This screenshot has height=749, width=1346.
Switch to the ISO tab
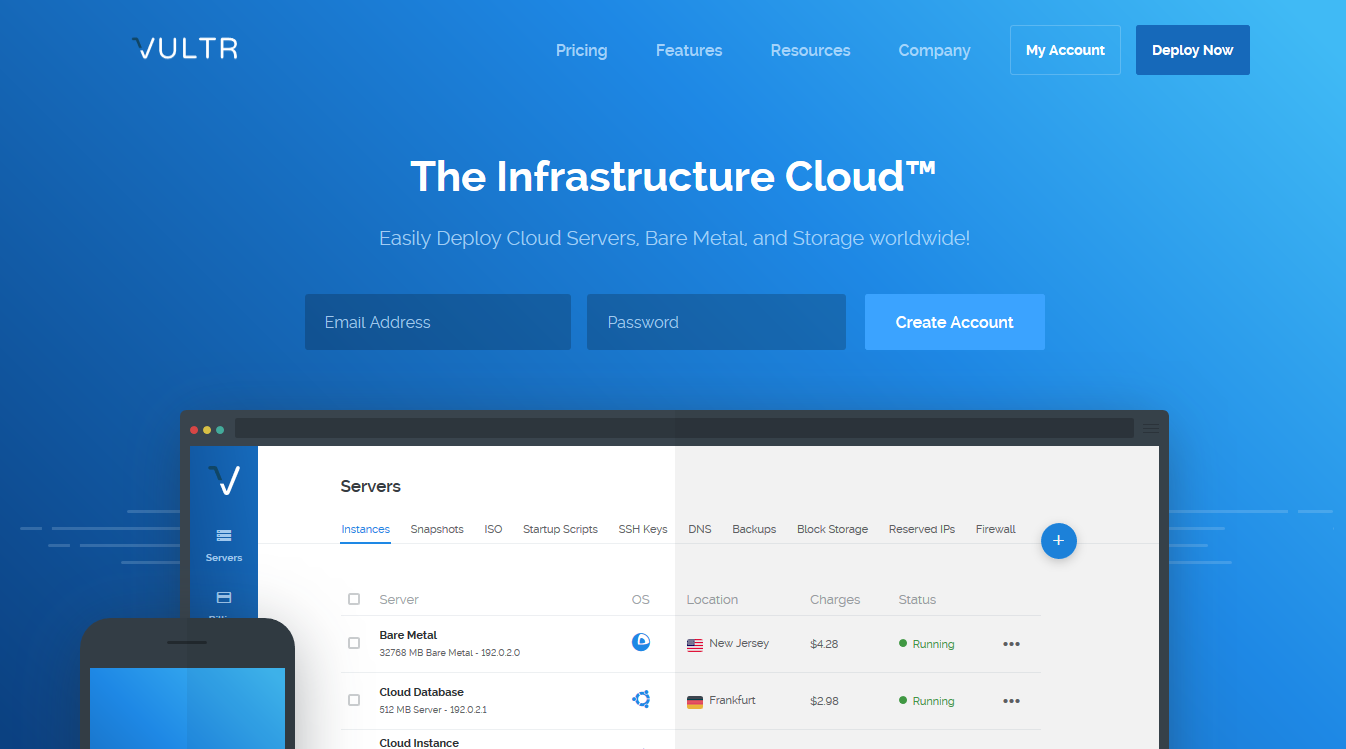[493, 529]
